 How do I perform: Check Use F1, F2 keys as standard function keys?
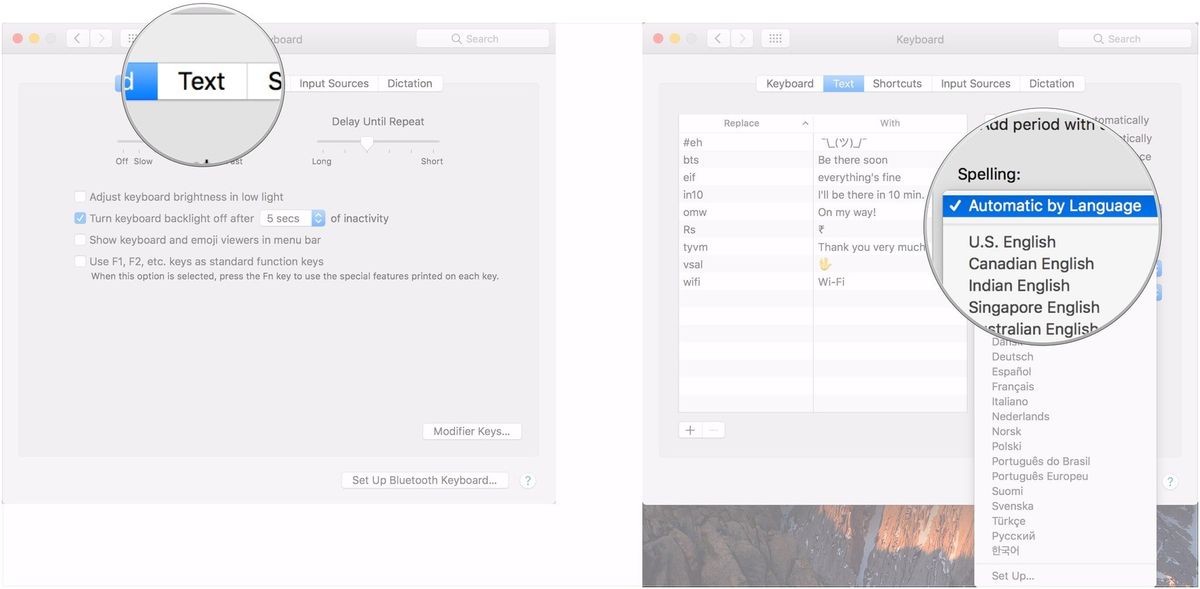79,261
